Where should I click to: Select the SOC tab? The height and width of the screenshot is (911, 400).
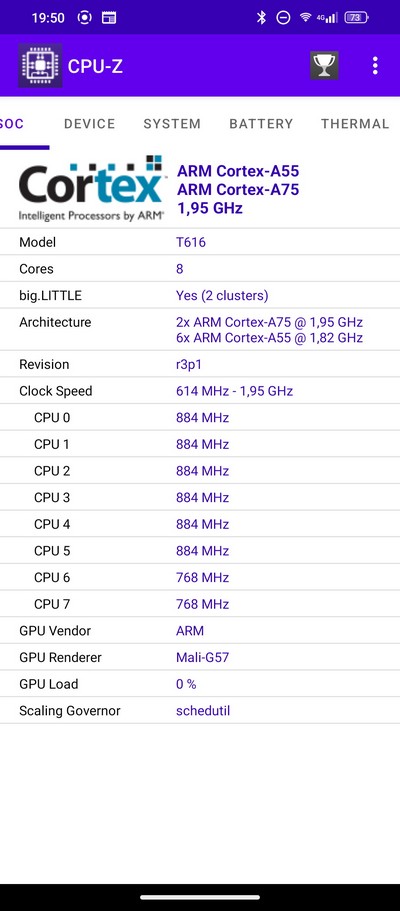coord(12,124)
